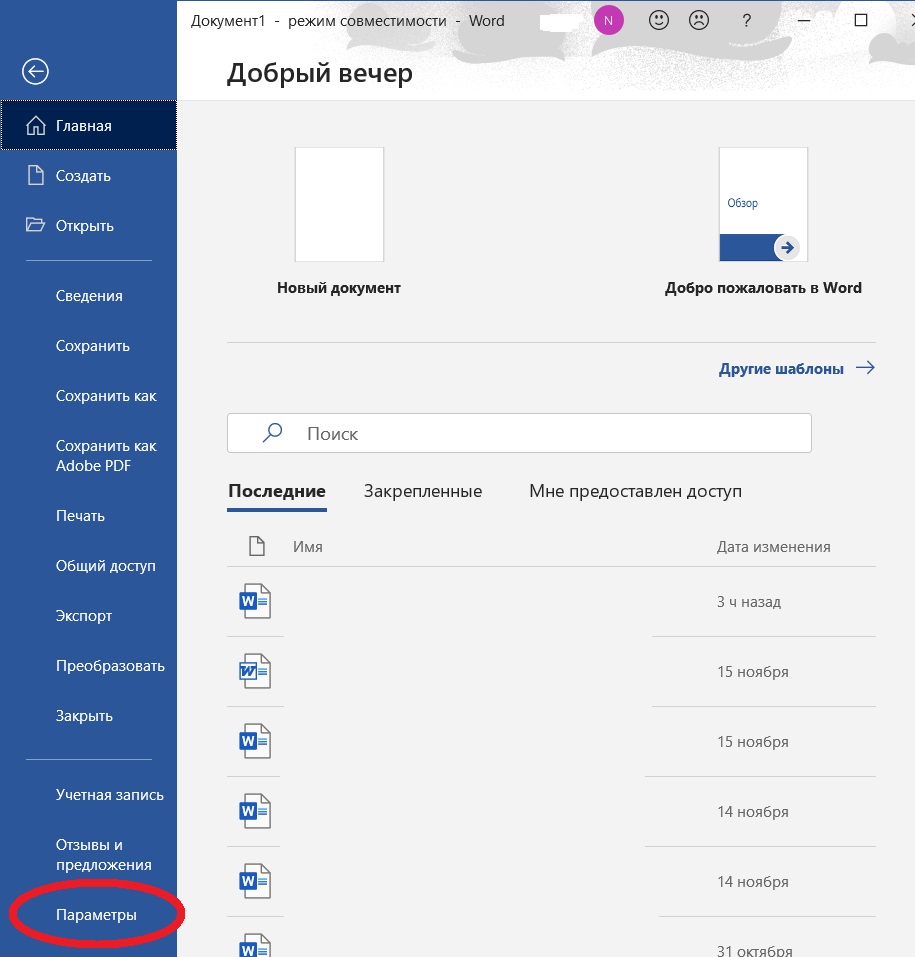This screenshot has height=957, width=915.
Task: Select Закрыть to close the document
Action: (x=84, y=716)
